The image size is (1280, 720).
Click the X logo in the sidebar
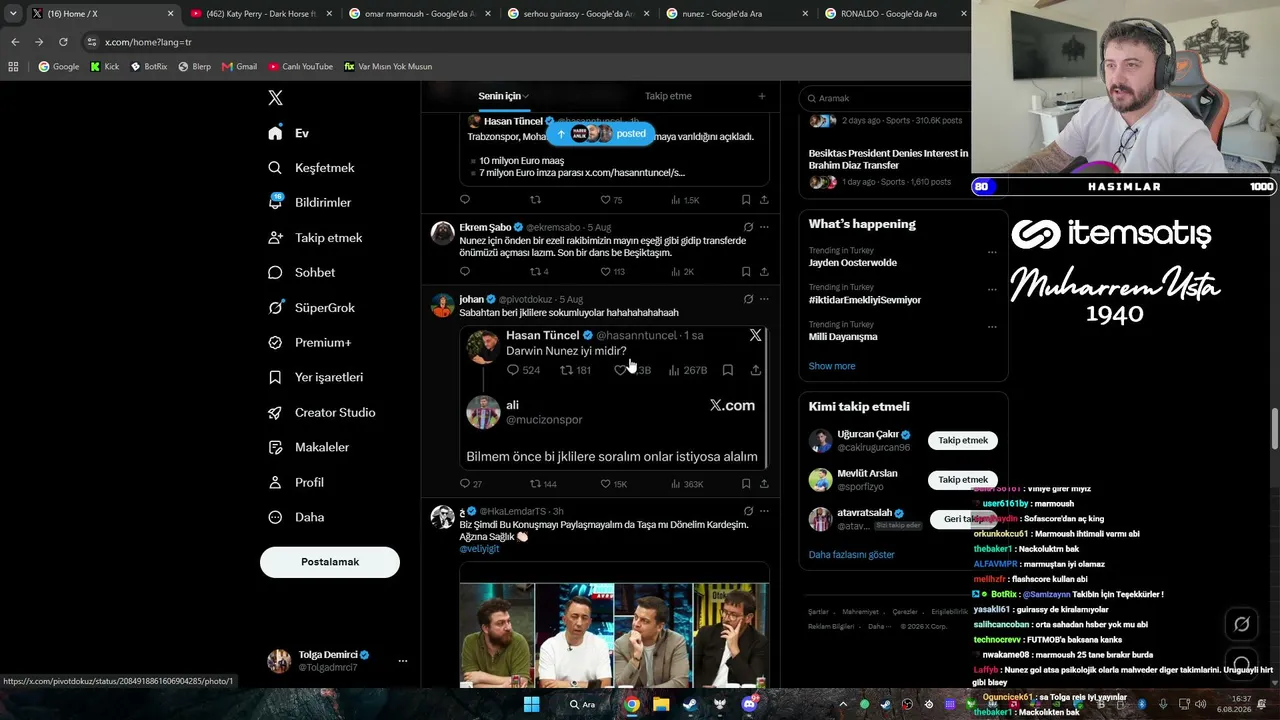276,97
